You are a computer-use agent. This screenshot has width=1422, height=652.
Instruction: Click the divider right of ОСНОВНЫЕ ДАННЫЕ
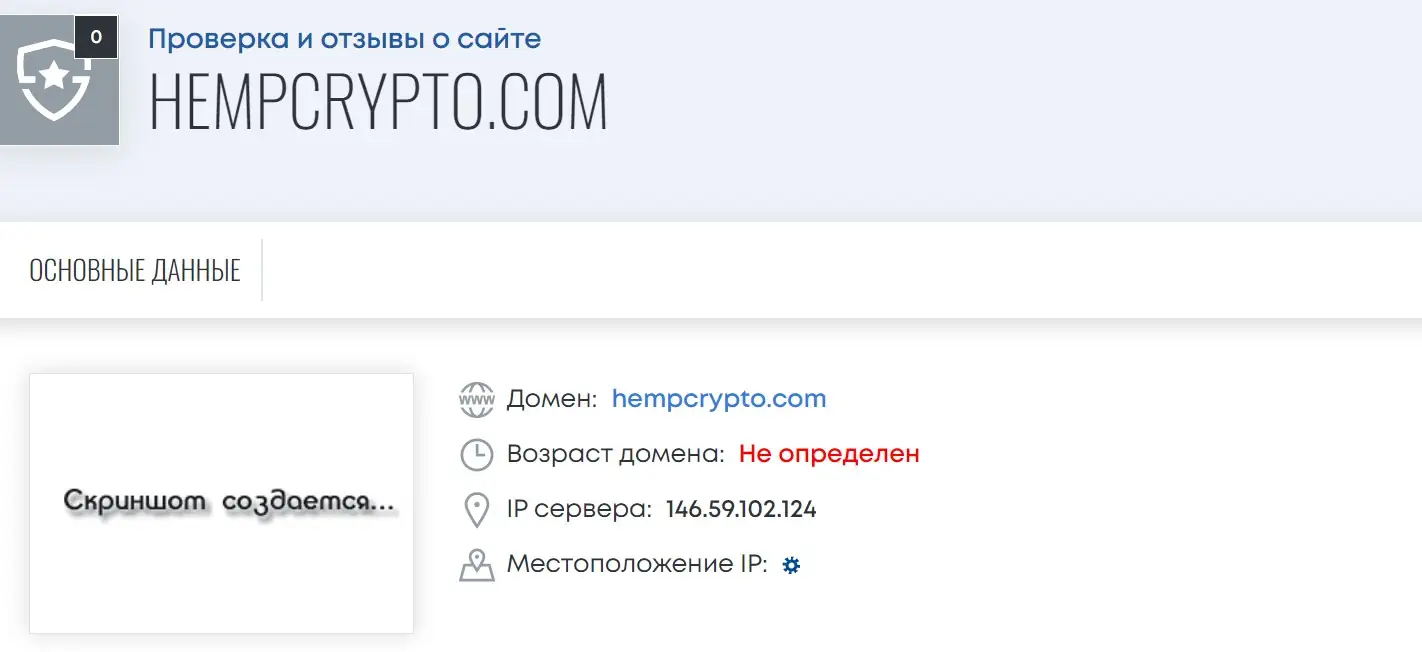262,270
